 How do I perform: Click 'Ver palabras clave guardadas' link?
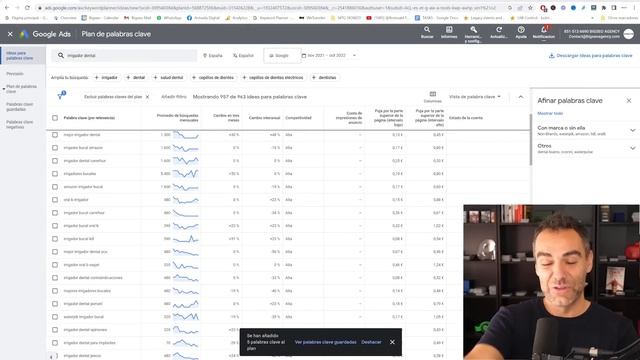click(x=325, y=342)
